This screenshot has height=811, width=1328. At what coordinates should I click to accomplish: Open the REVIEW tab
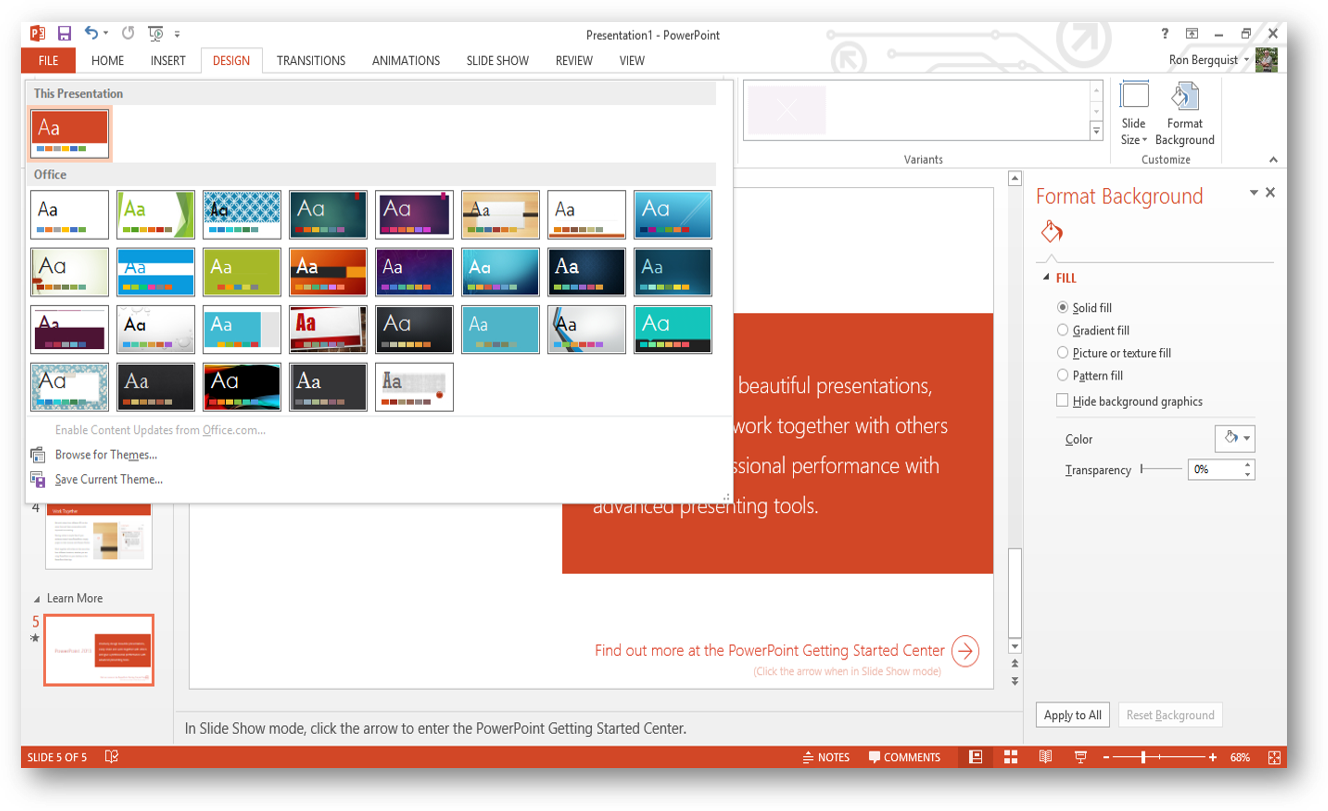(574, 61)
